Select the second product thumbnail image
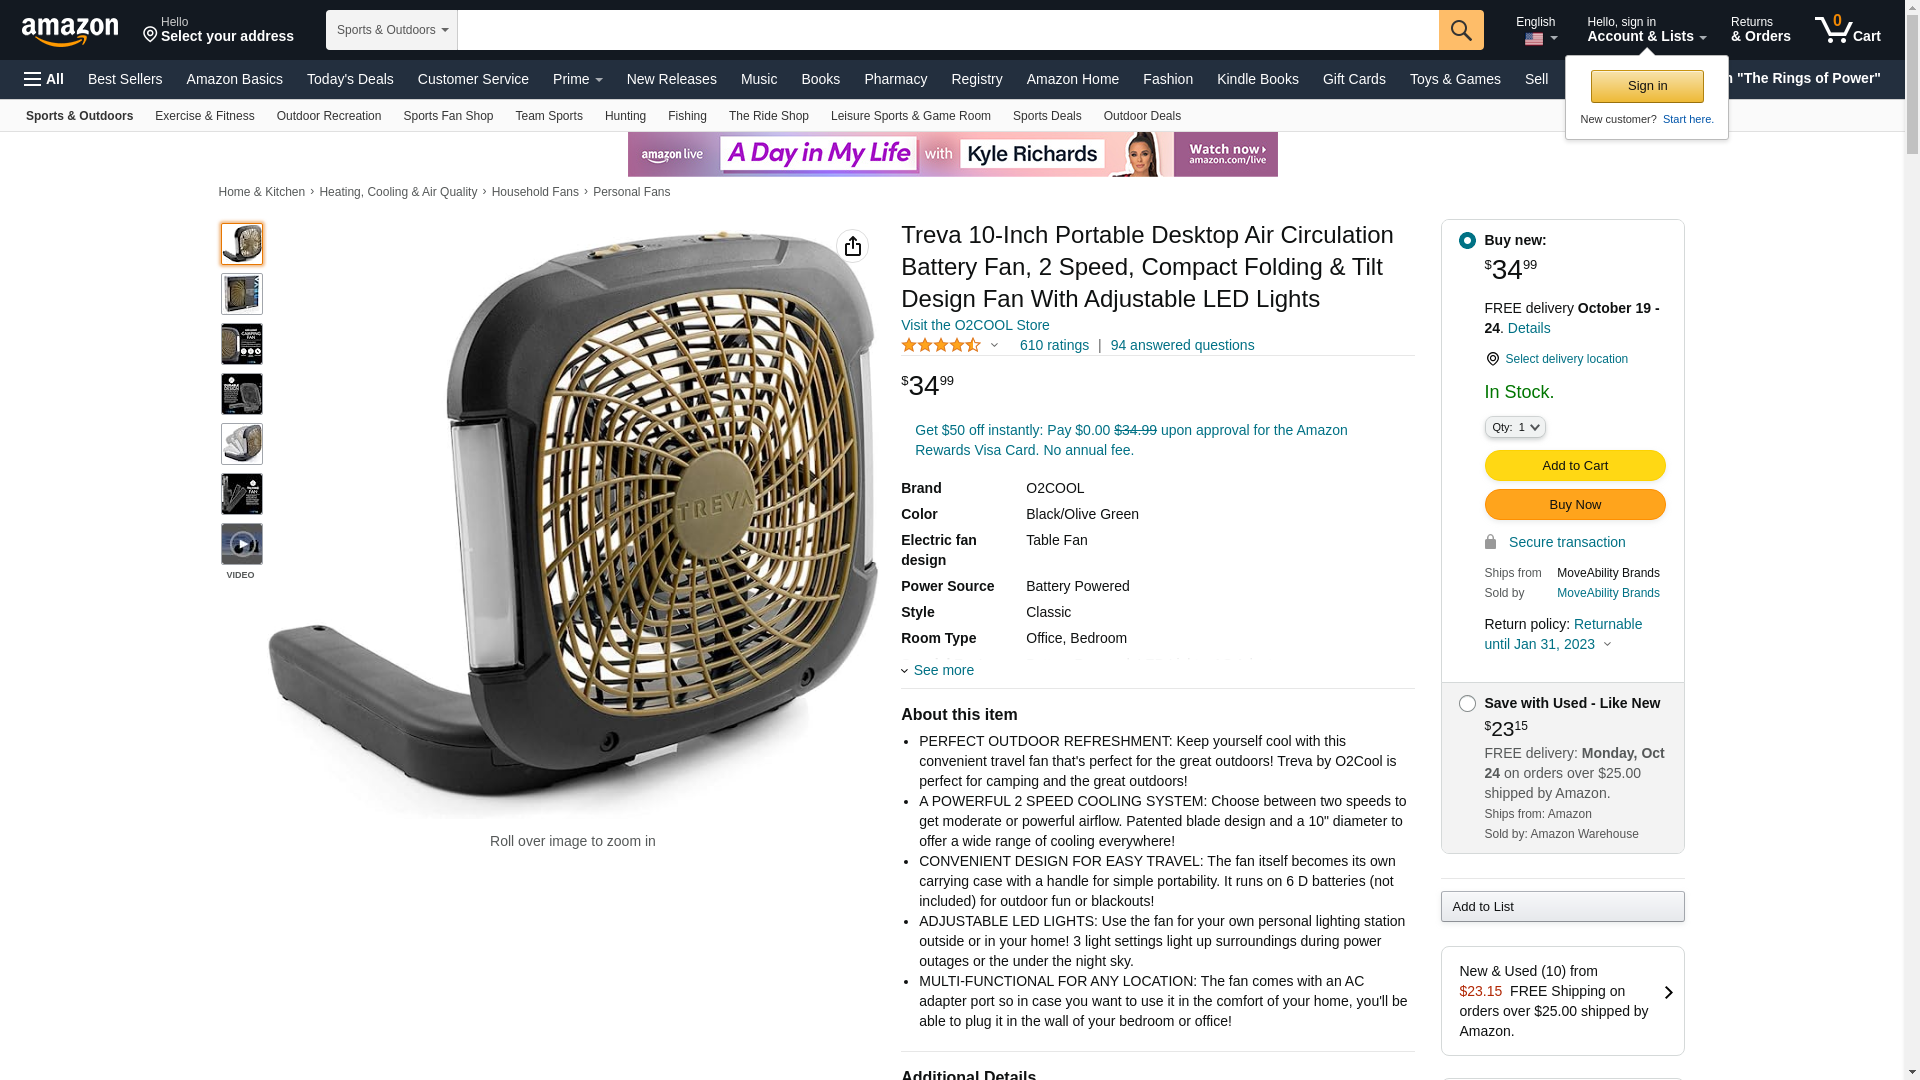 point(241,294)
